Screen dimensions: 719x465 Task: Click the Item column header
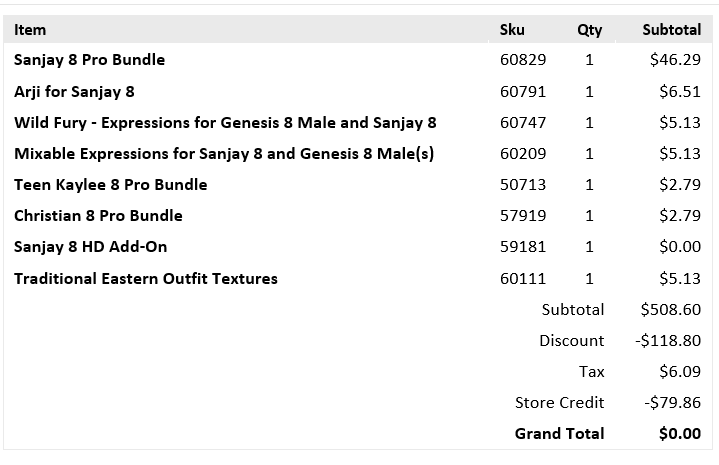30,30
